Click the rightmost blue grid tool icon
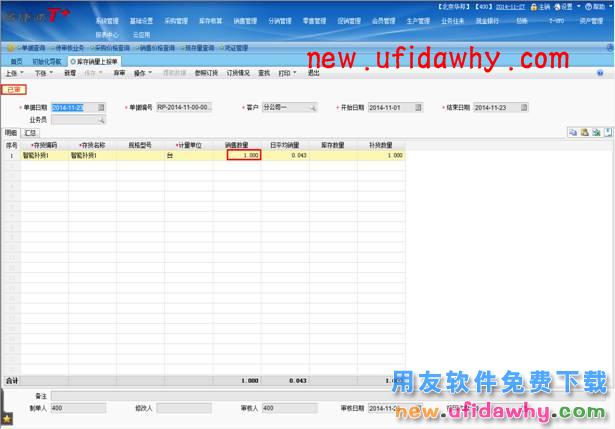The image size is (615, 429). coord(608,133)
